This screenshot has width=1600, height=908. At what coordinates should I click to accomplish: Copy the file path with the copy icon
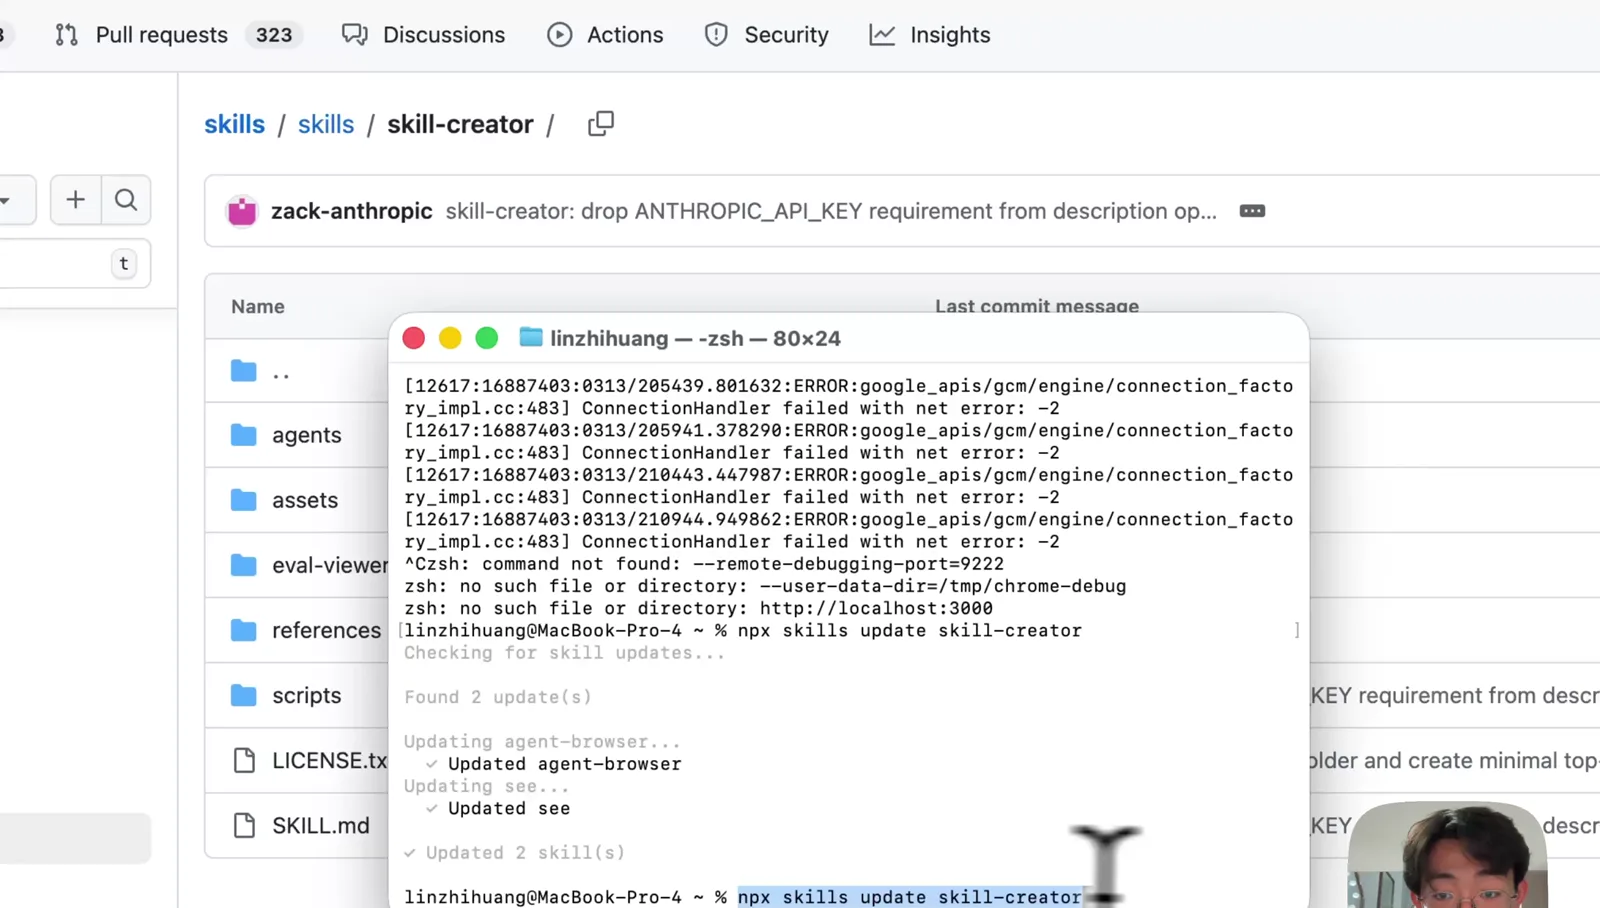tap(601, 124)
